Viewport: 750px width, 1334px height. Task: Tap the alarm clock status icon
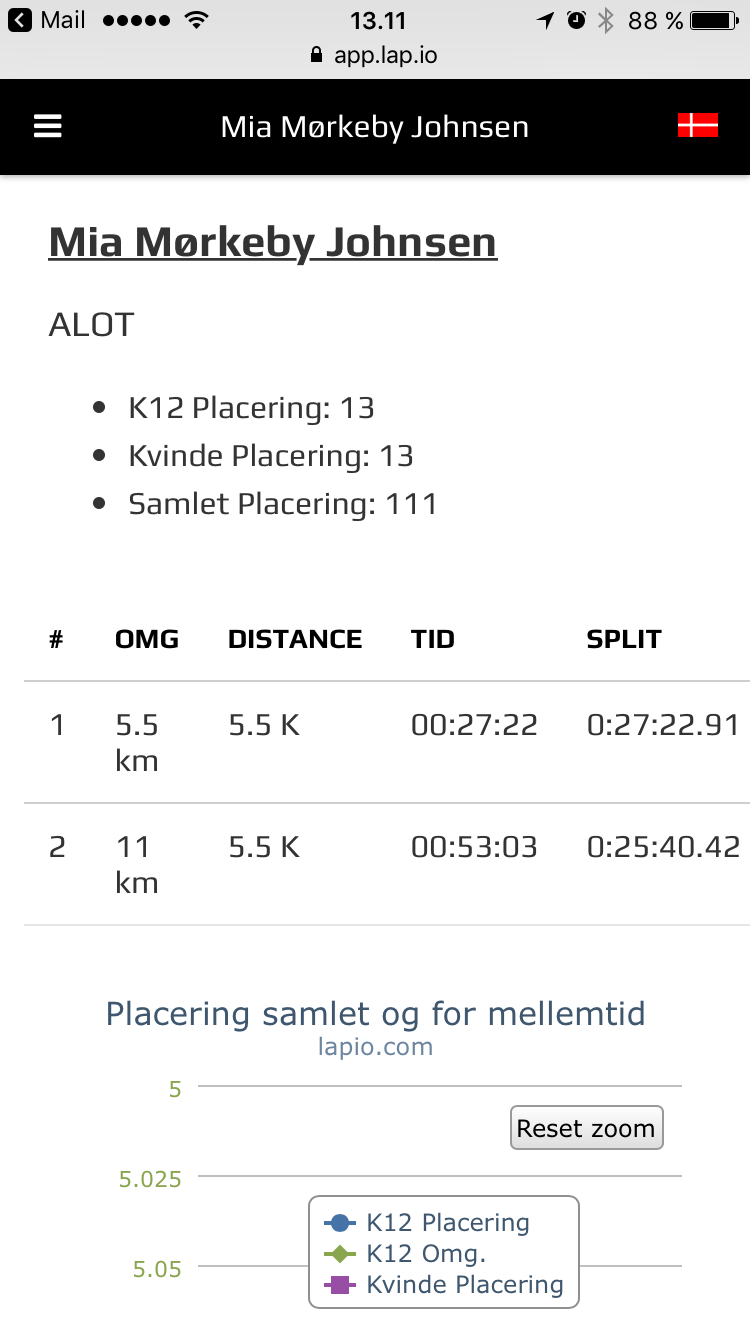coord(576,21)
